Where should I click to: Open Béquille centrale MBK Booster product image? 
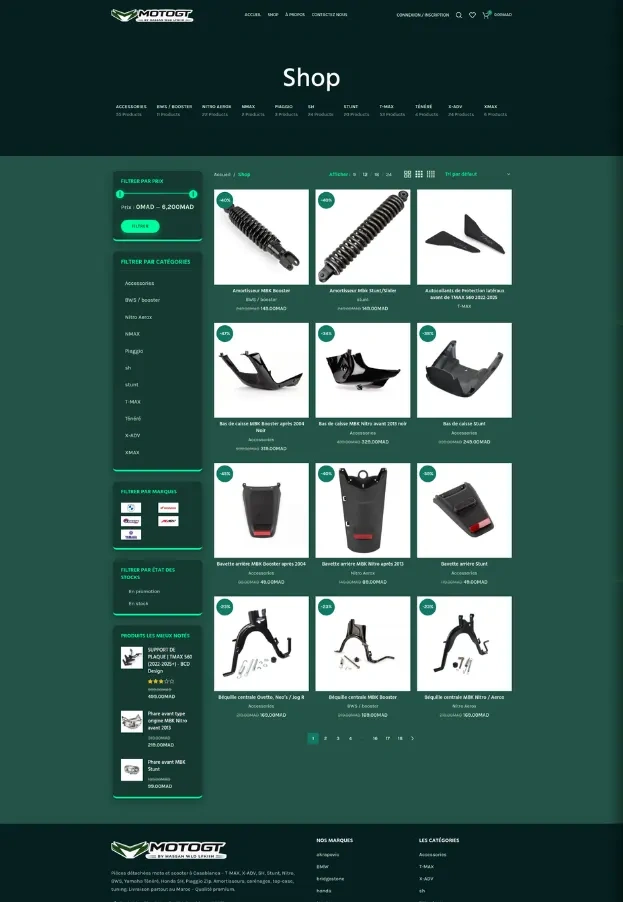pyautogui.click(x=363, y=644)
